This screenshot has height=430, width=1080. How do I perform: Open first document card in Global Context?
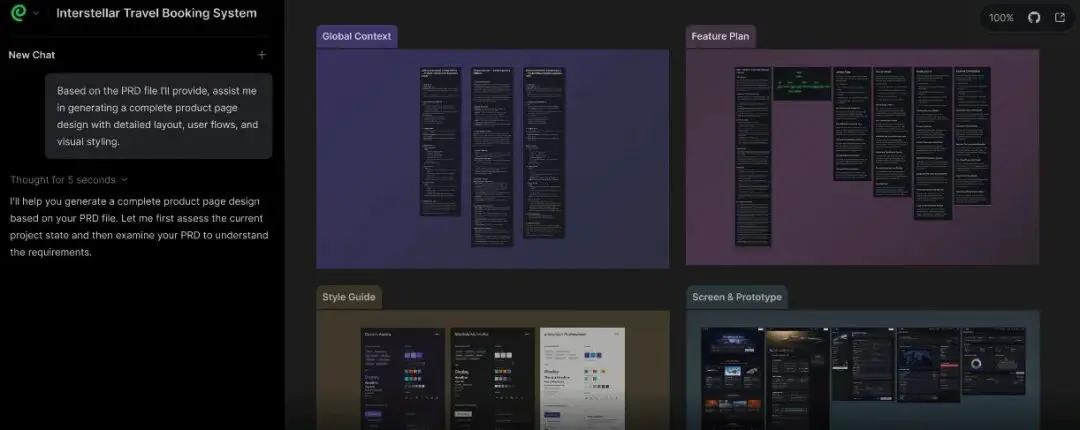coord(441,141)
